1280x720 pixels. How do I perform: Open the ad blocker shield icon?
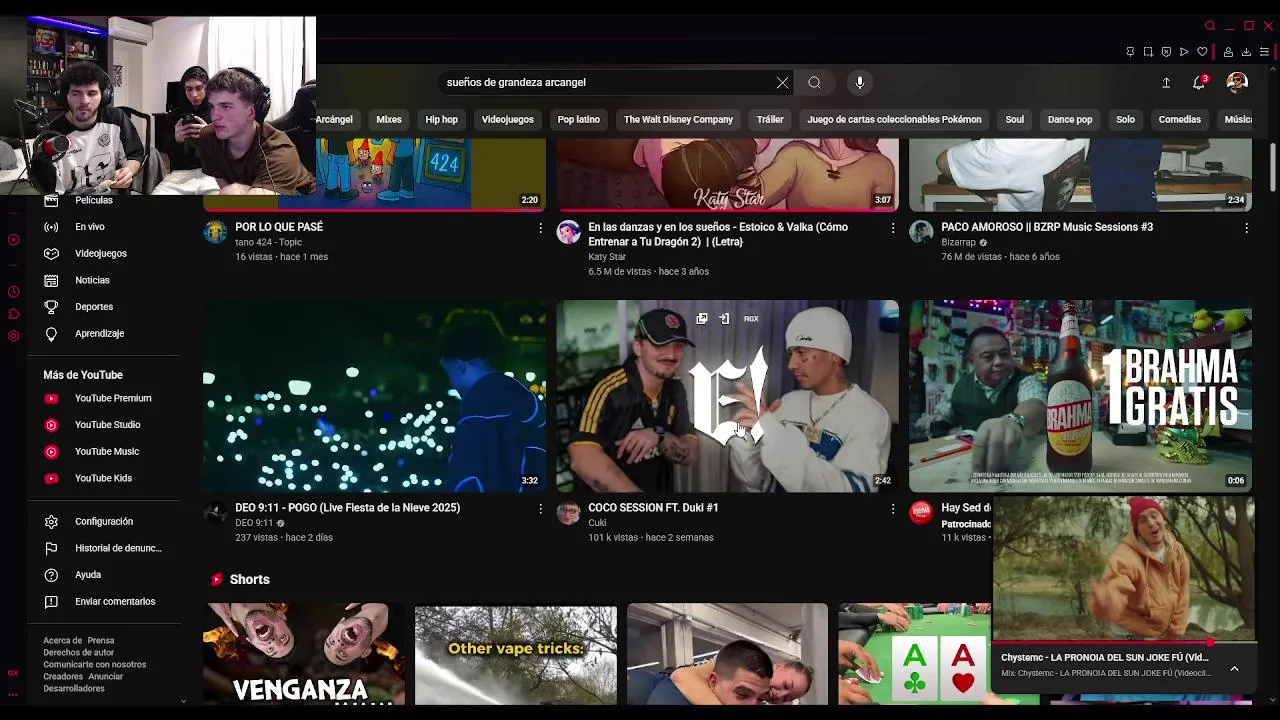[x=1166, y=52]
